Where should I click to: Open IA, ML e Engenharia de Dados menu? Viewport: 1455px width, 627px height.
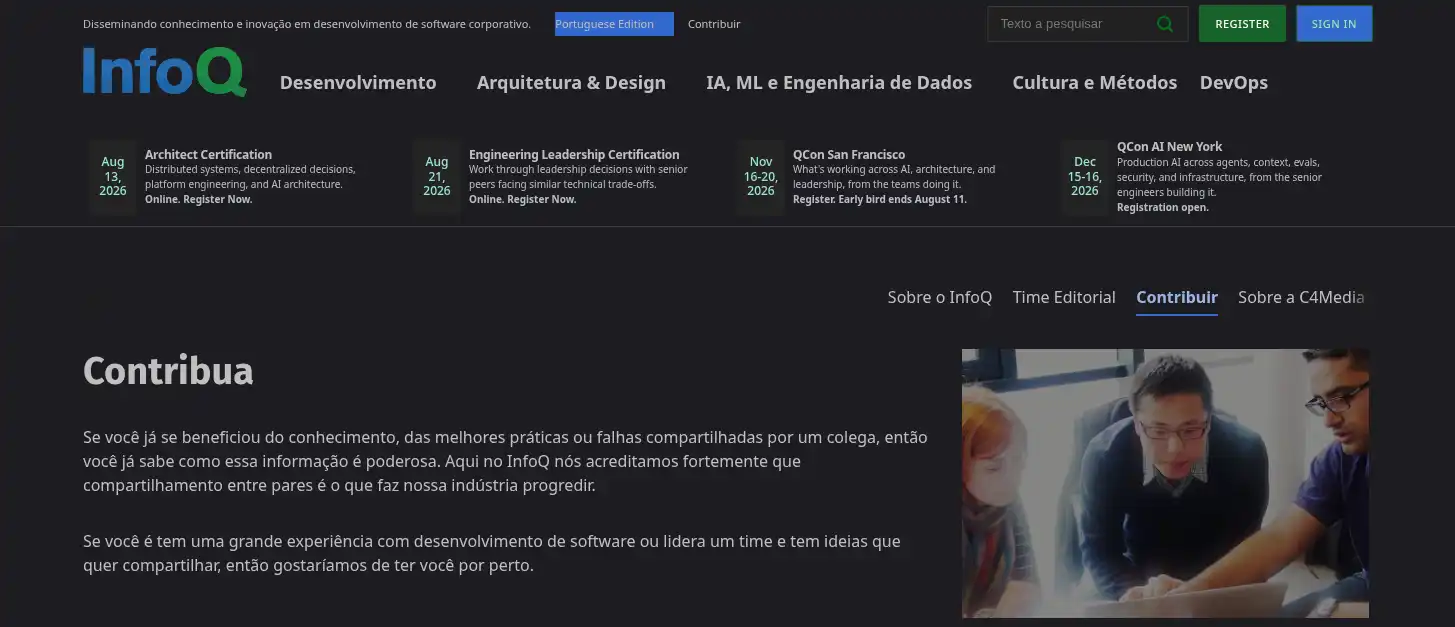click(x=839, y=83)
